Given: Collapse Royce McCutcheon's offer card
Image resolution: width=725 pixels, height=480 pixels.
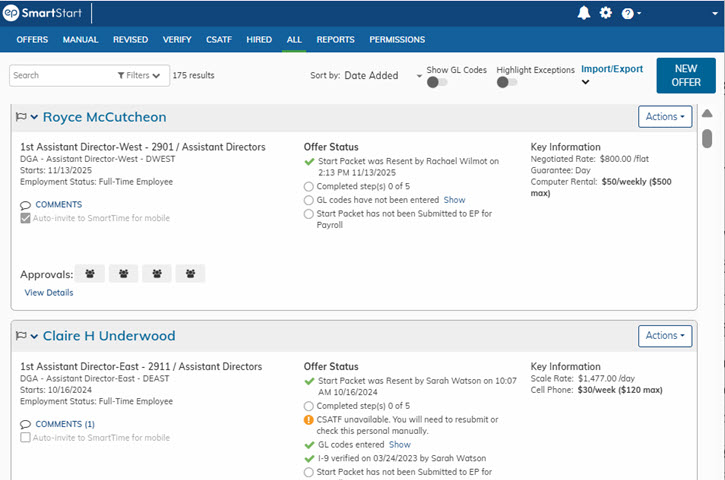Looking at the screenshot, I should point(34,117).
